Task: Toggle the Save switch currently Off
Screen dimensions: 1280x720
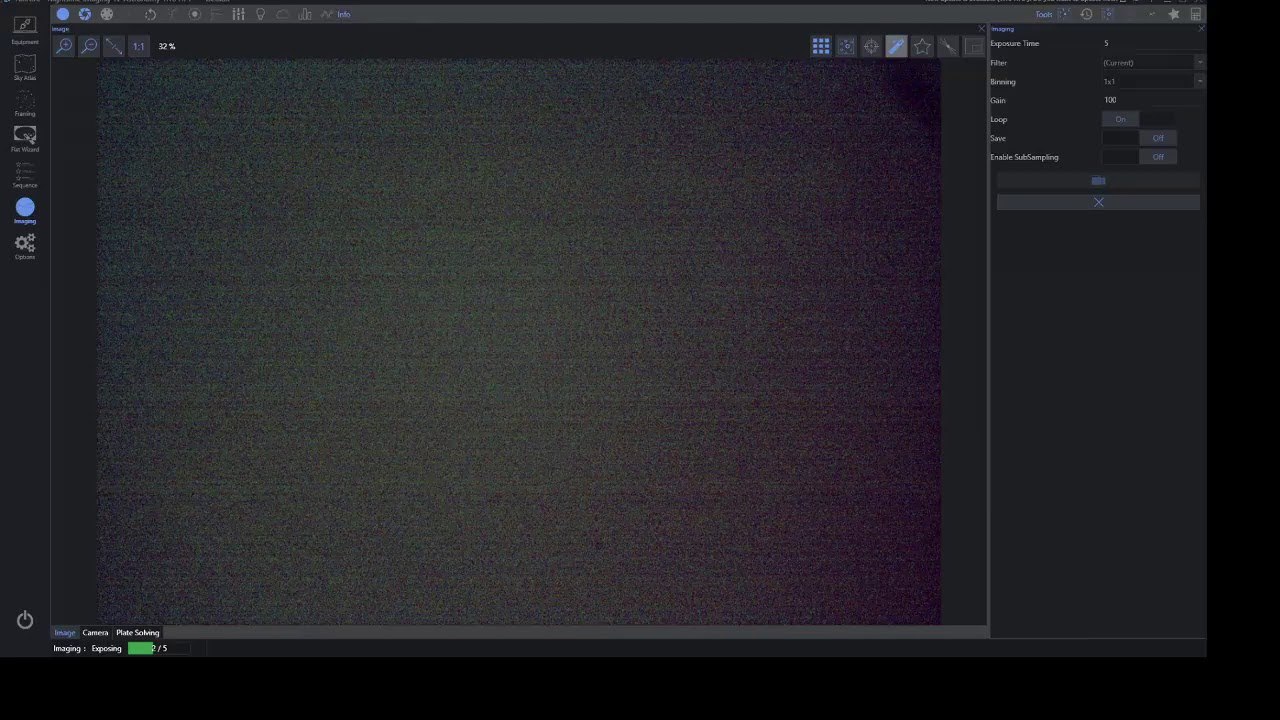Action: pos(1139,138)
